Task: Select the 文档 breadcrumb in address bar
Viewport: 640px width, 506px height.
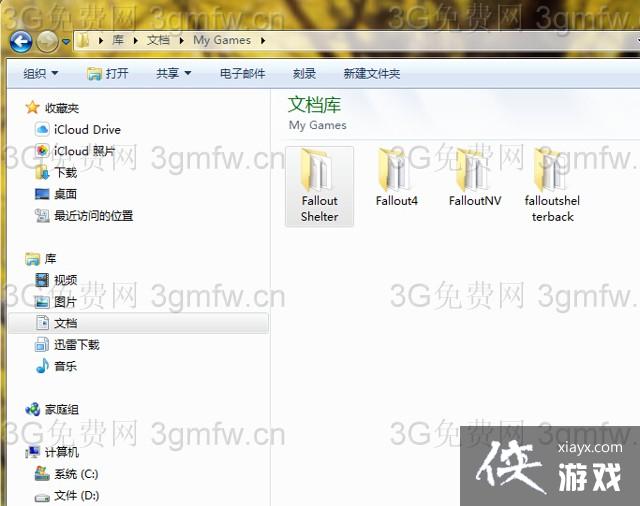Action: pyautogui.click(x=158, y=40)
